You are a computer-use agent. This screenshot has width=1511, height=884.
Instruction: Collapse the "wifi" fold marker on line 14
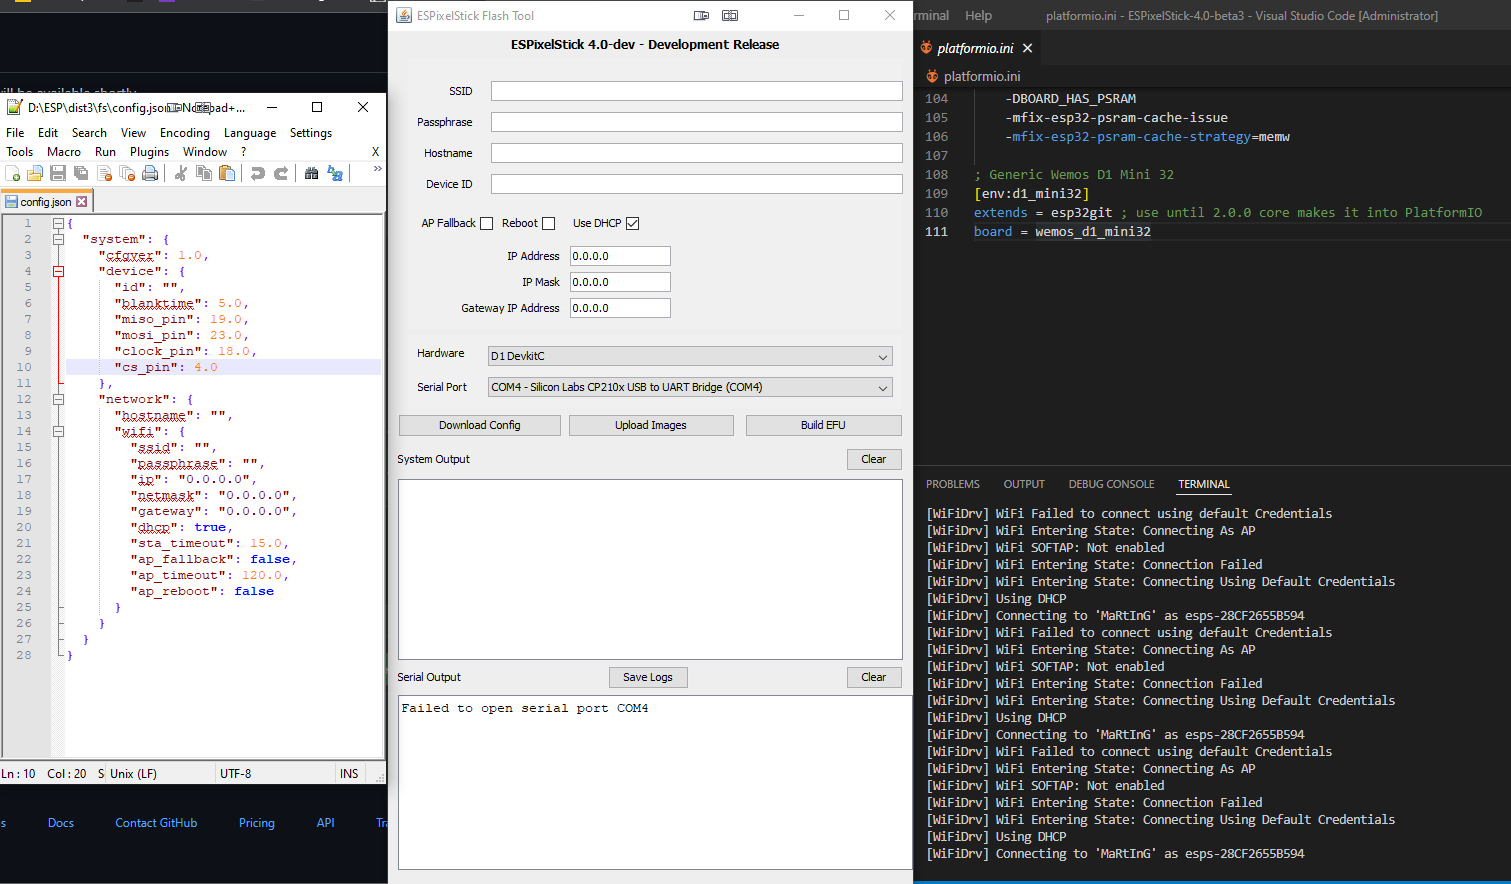[x=58, y=431]
